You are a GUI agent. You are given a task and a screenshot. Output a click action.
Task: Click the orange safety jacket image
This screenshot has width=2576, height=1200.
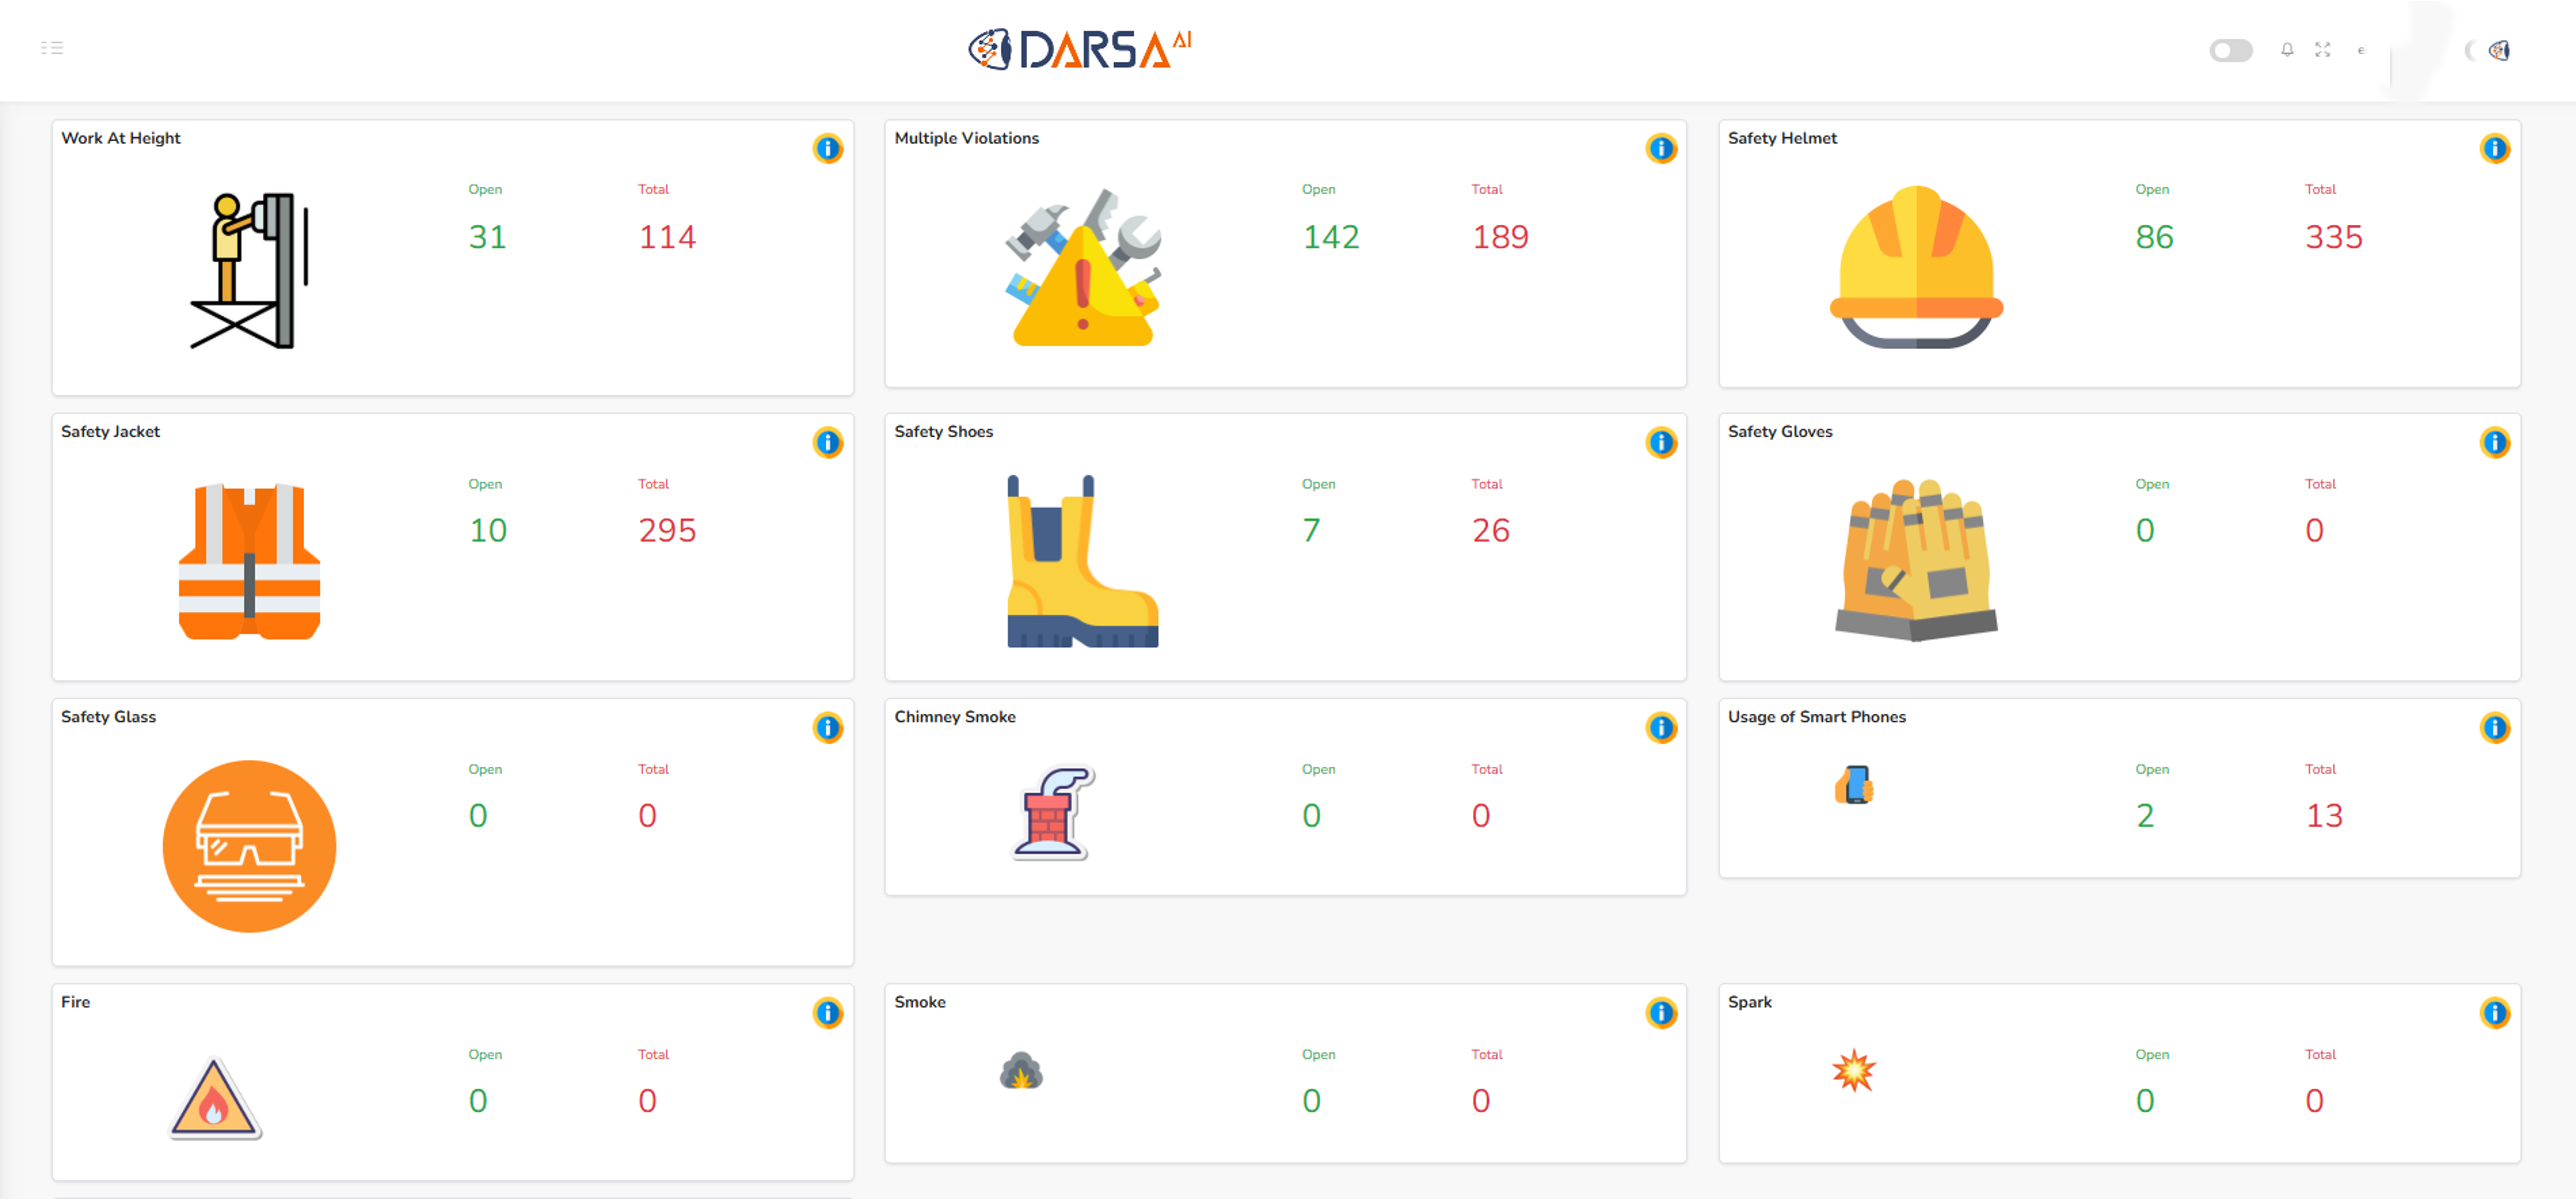coord(249,561)
